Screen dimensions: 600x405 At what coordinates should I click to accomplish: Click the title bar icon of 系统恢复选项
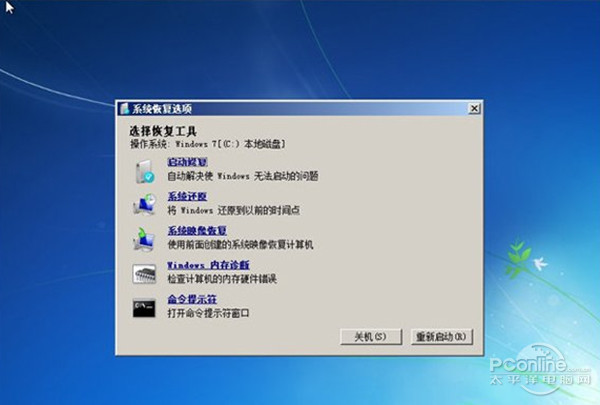124,109
